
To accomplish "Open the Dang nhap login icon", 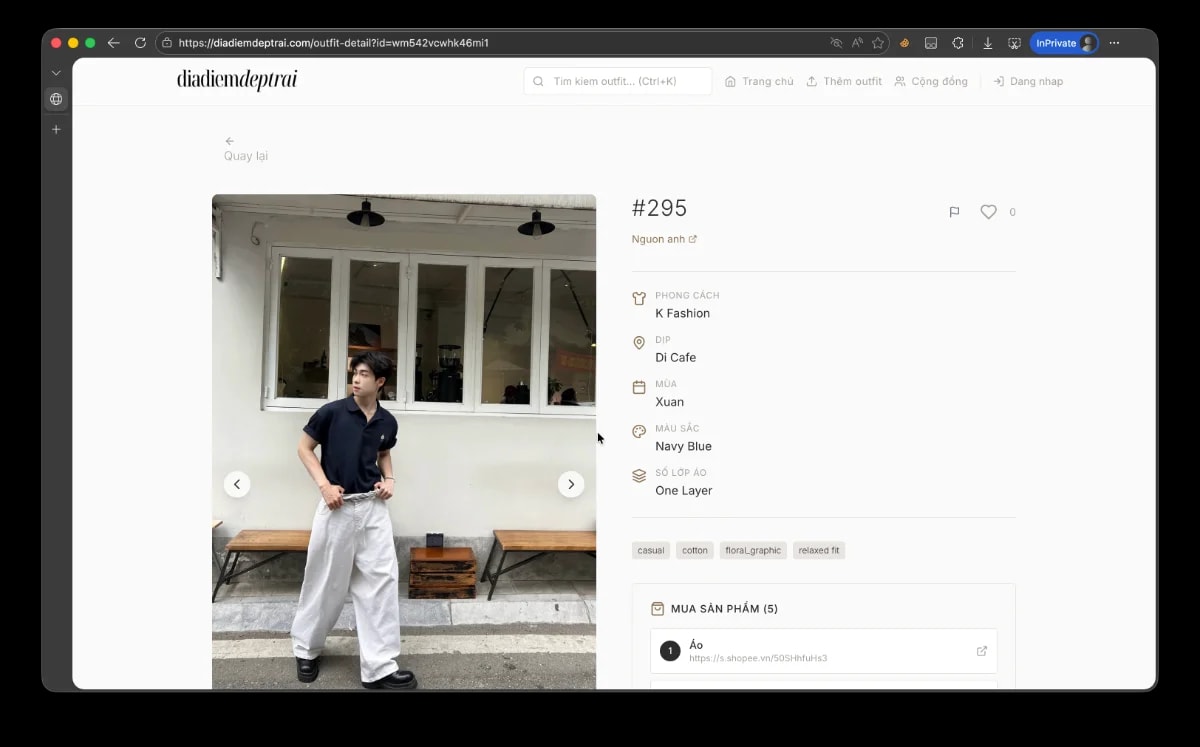I will coord(1000,81).
